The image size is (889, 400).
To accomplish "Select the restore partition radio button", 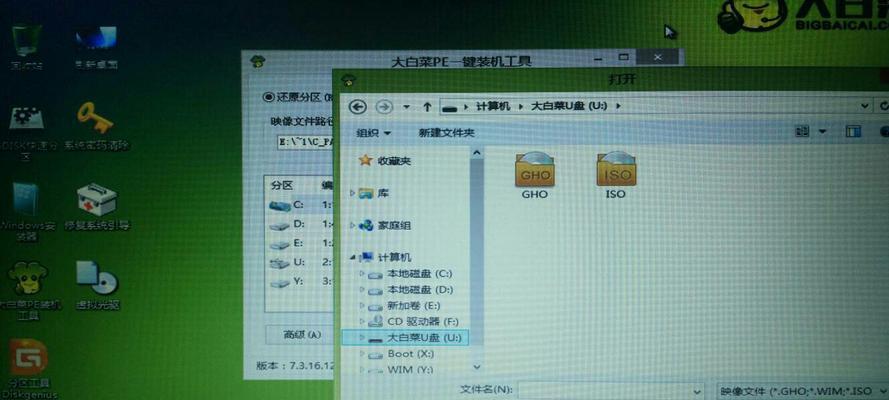I will pyautogui.click(x=268, y=97).
